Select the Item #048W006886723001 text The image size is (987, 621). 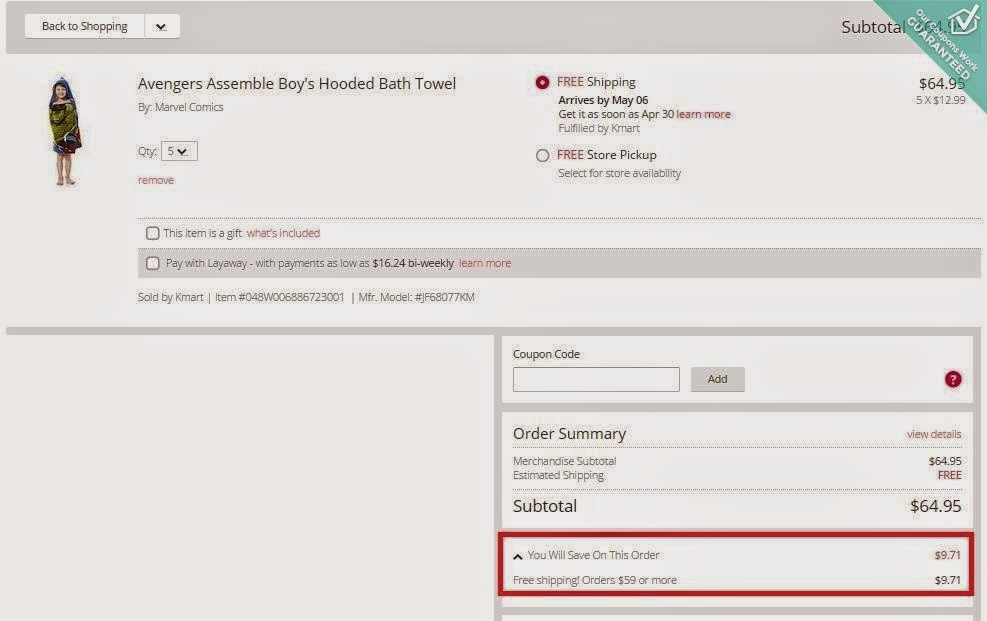click(279, 297)
